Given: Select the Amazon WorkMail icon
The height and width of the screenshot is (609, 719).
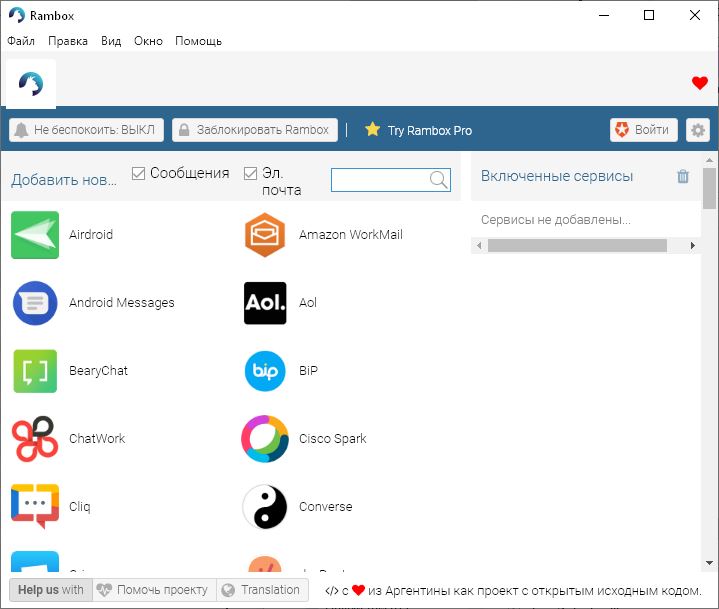Looking at the screenshot, I should 265,235.
